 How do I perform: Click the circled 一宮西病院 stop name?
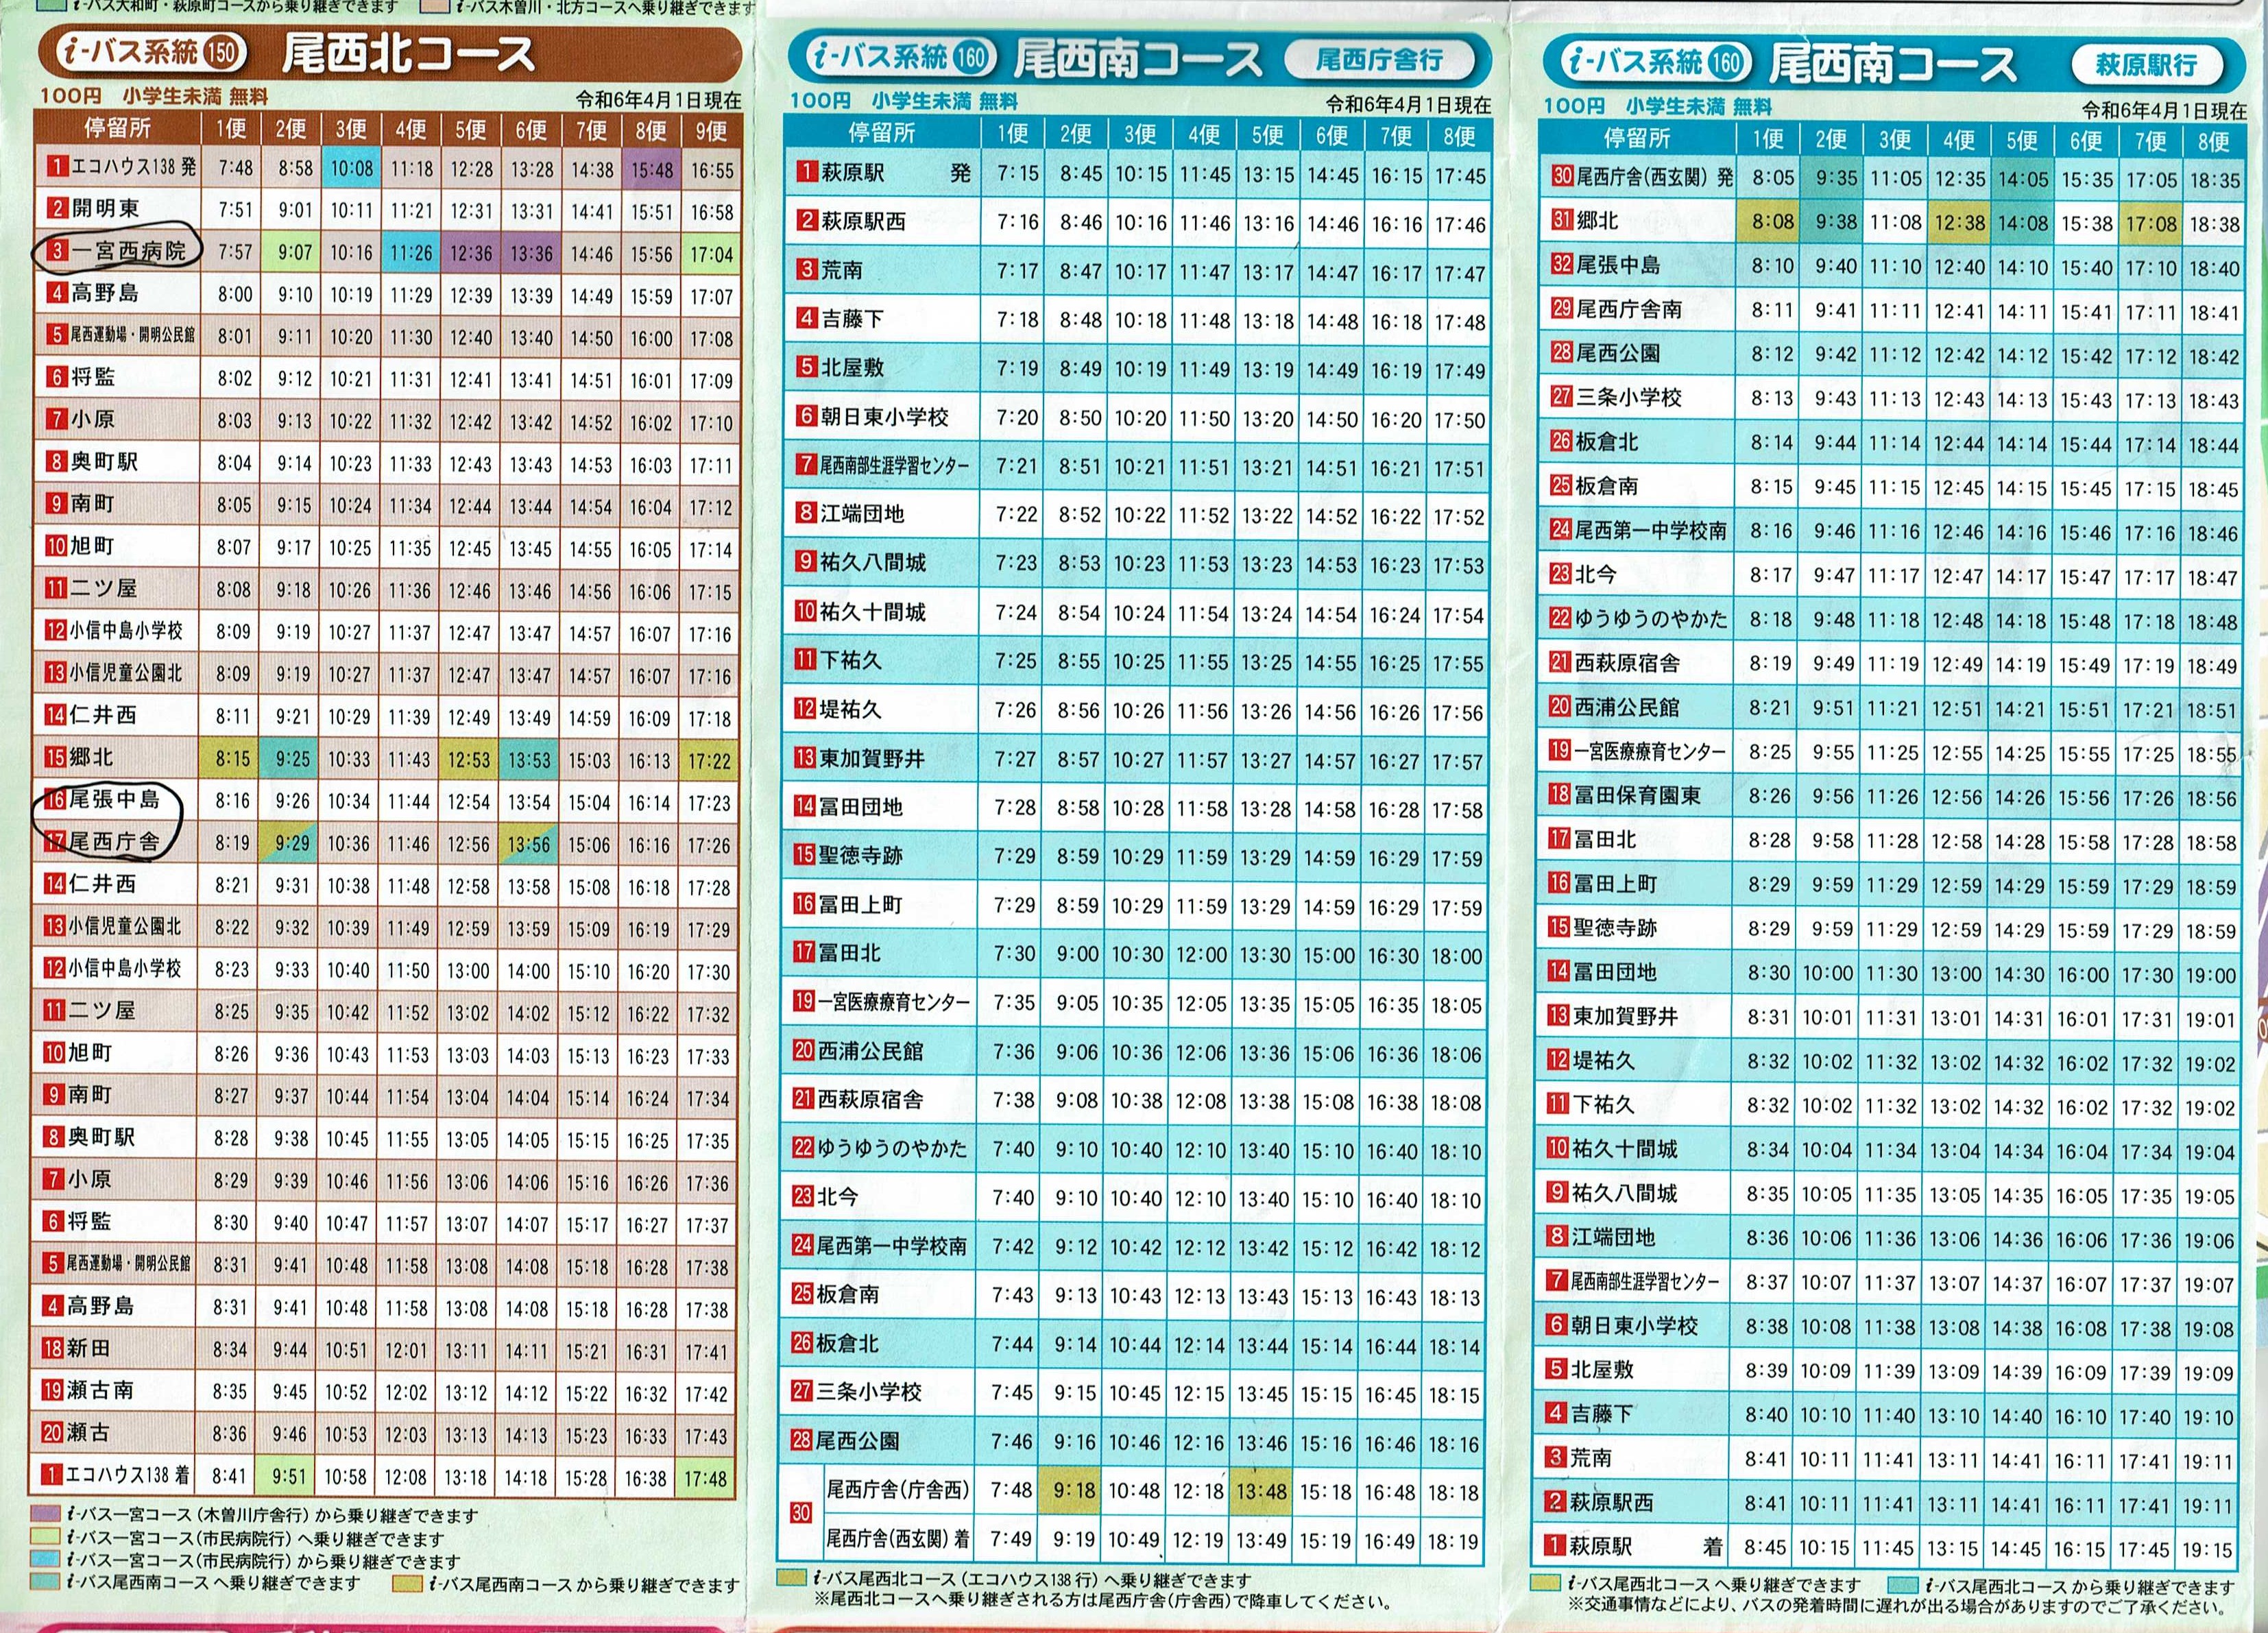127,251
